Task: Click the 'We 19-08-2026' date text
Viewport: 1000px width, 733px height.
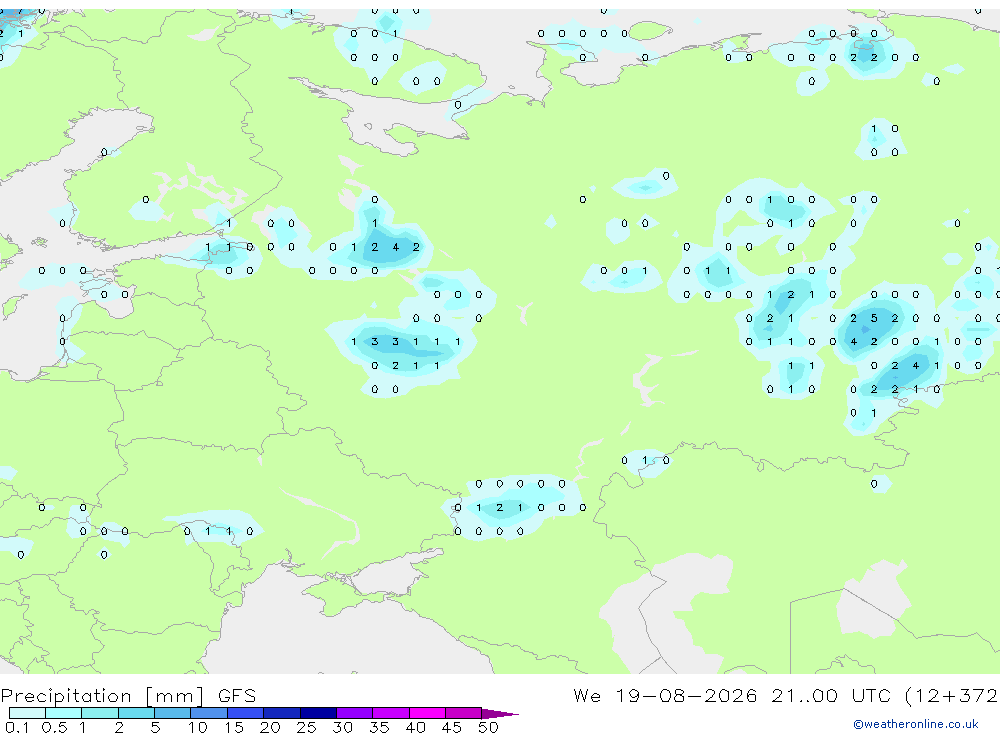Action: click(x=665, y=695)
